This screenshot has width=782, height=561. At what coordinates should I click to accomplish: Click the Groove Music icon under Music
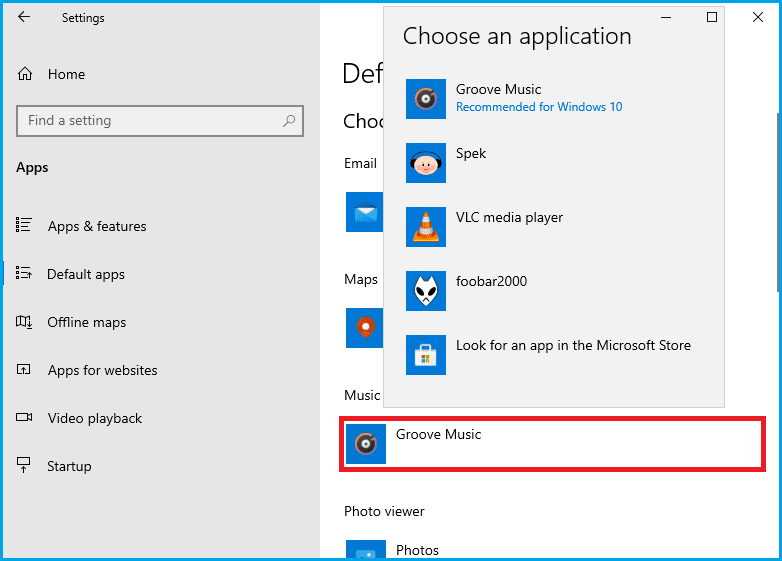366,444
